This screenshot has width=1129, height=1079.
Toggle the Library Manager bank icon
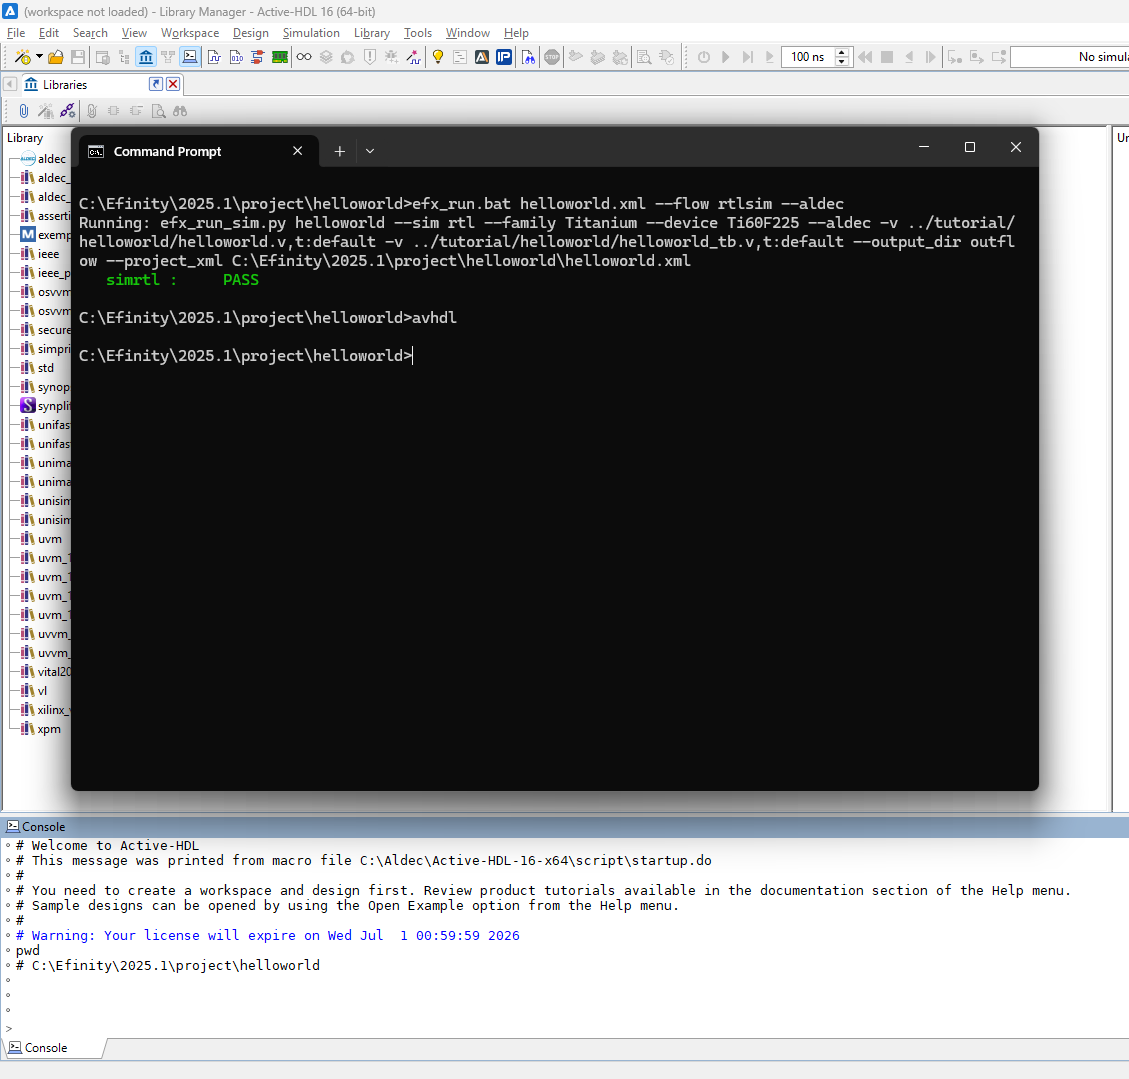tap(146, 57)
